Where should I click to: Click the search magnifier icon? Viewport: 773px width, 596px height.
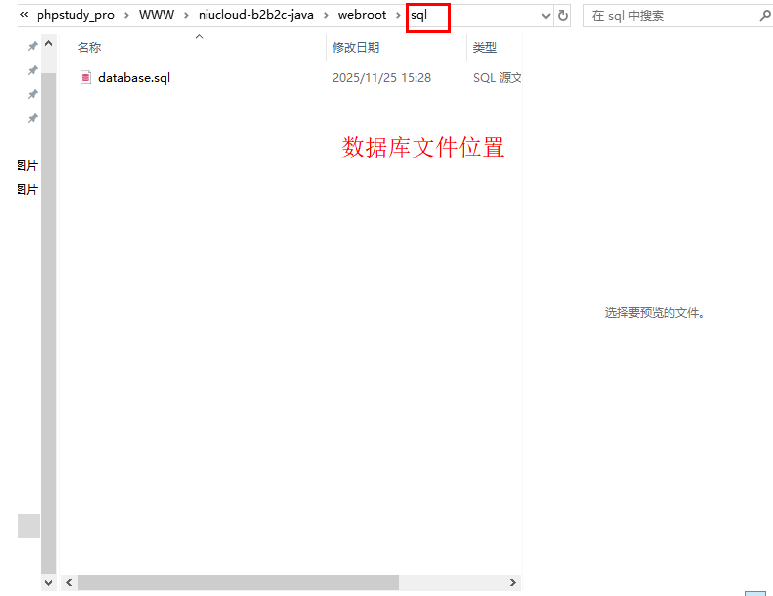[760, 16]
